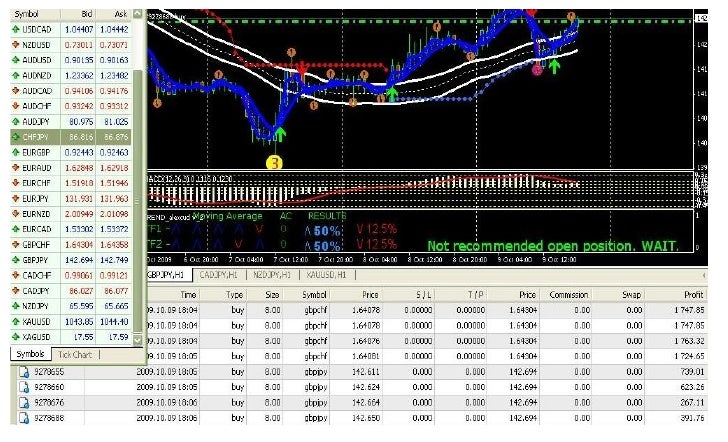The image size is (728, 442).
Task: Click the NZDUSD down-arrow icon in Market Watch
Action: (15, 45)
